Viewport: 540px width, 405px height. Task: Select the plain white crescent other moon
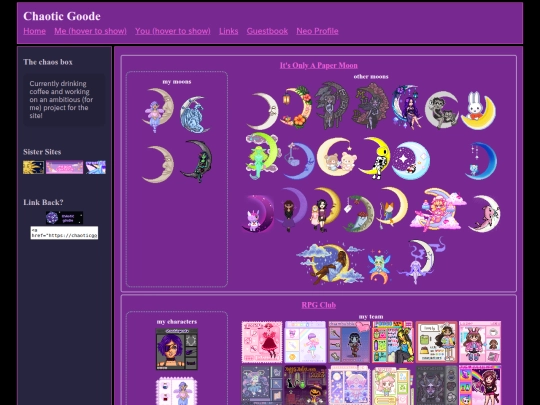[262, 111]
